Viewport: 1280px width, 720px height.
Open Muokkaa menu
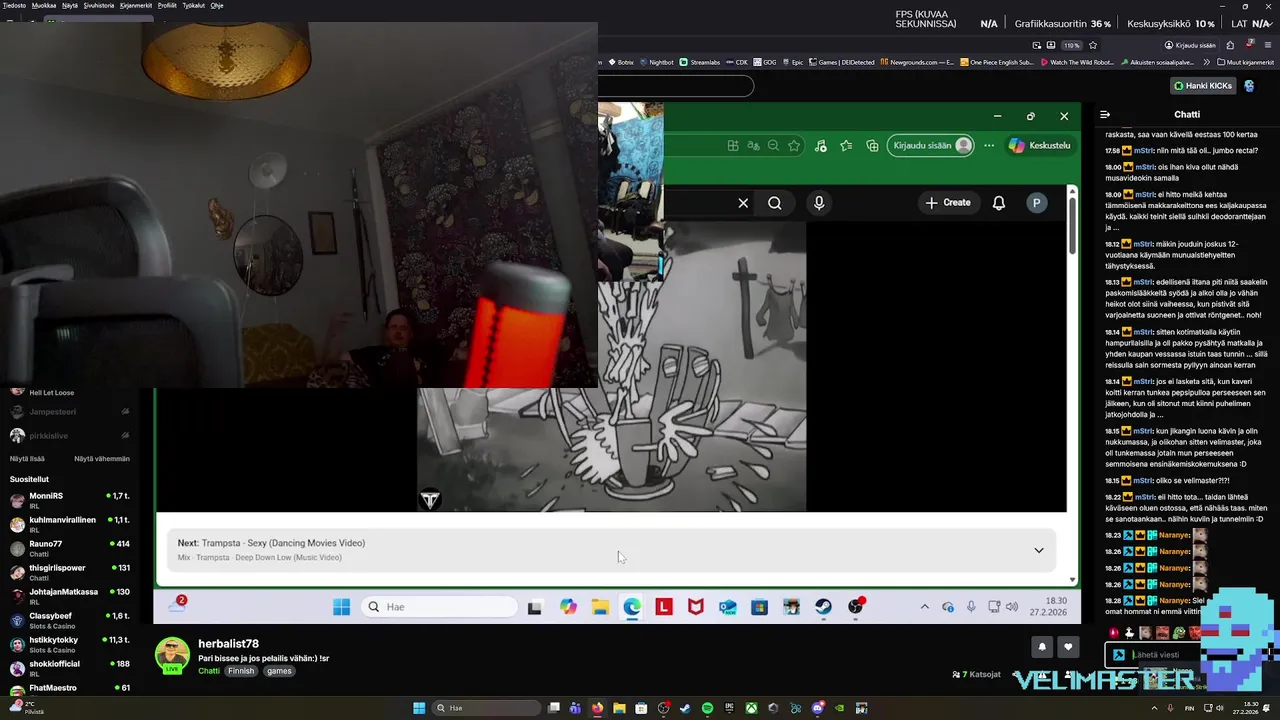[x=44, y=5]
